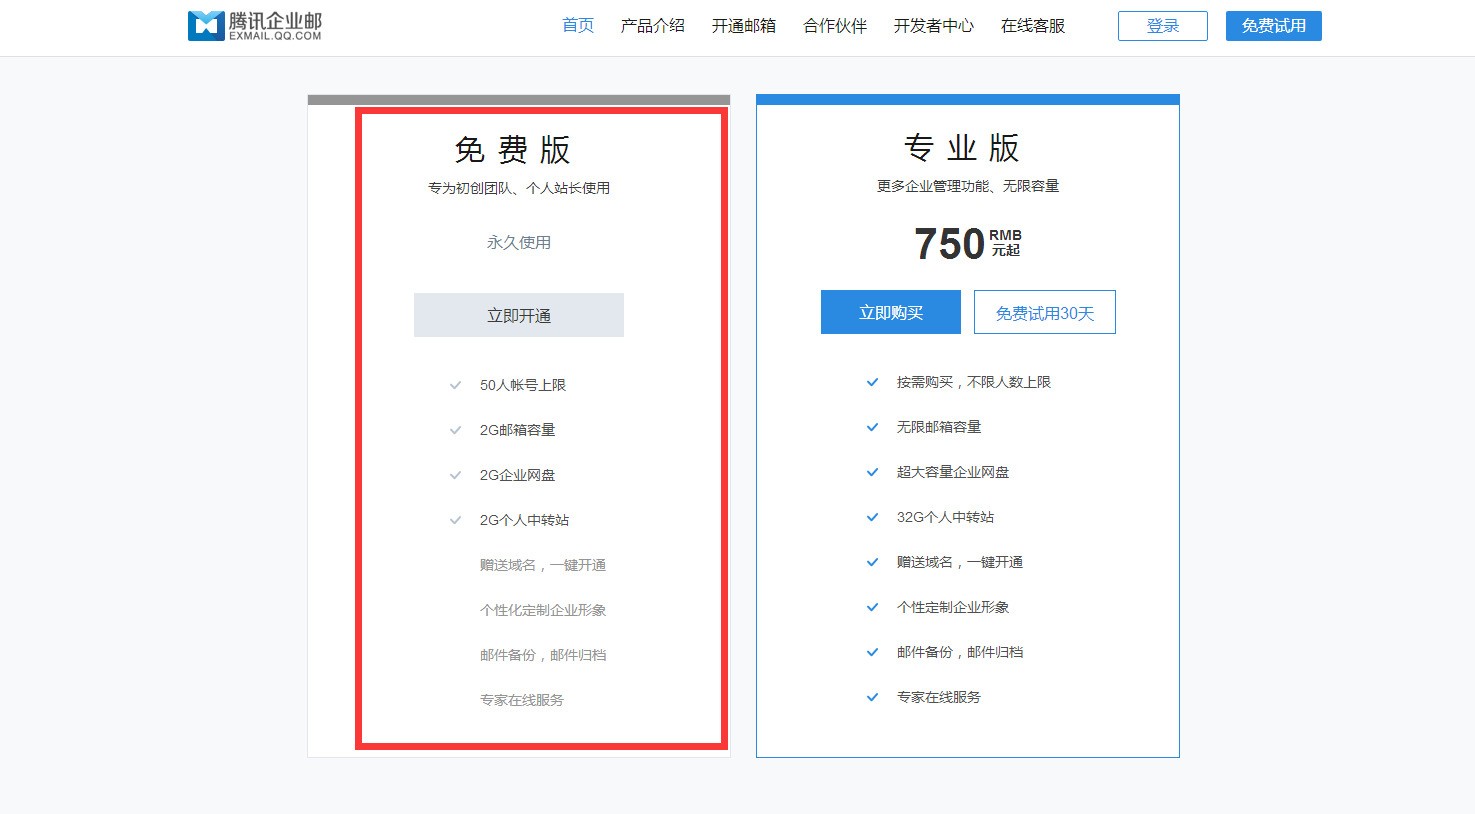Click the 登录 button
The height and width of the screenshot is (814, 1475).
coord(1162,26)
